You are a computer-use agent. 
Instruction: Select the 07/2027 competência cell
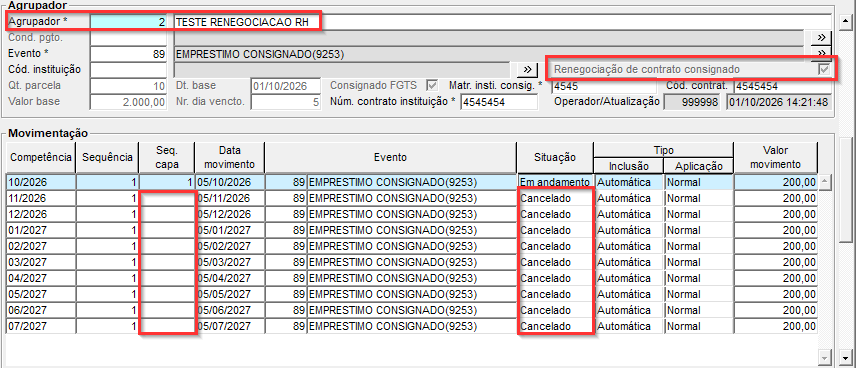point(41,326)
